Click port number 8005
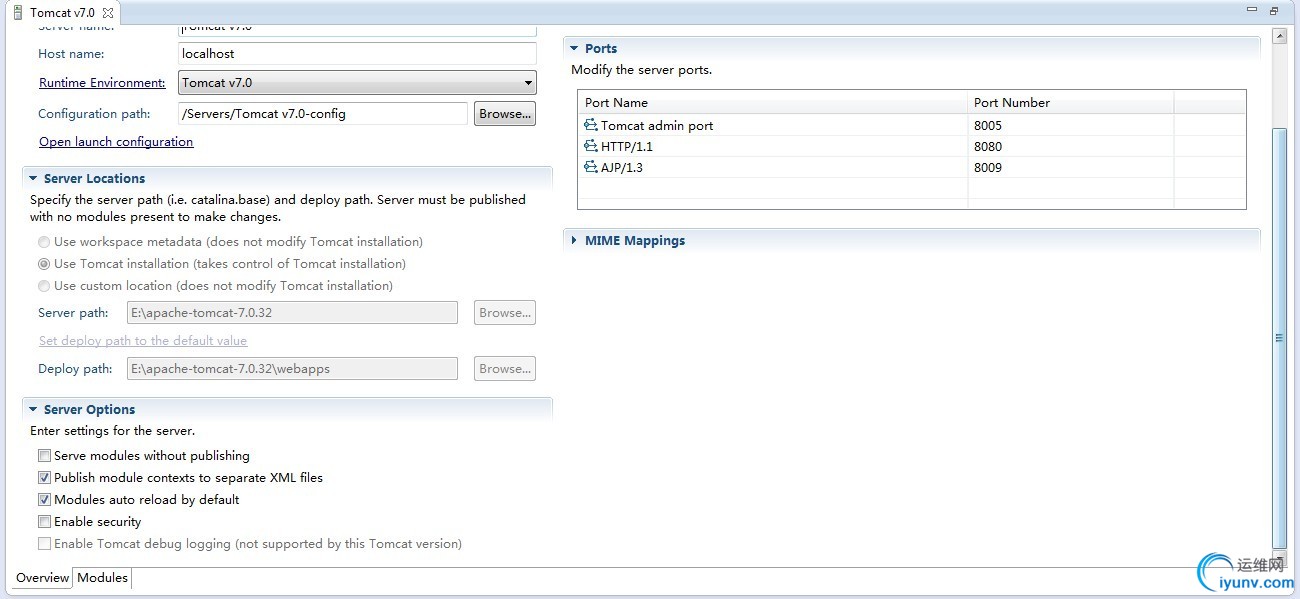The width and height of the screenshot is (1300, 599). 988,126
